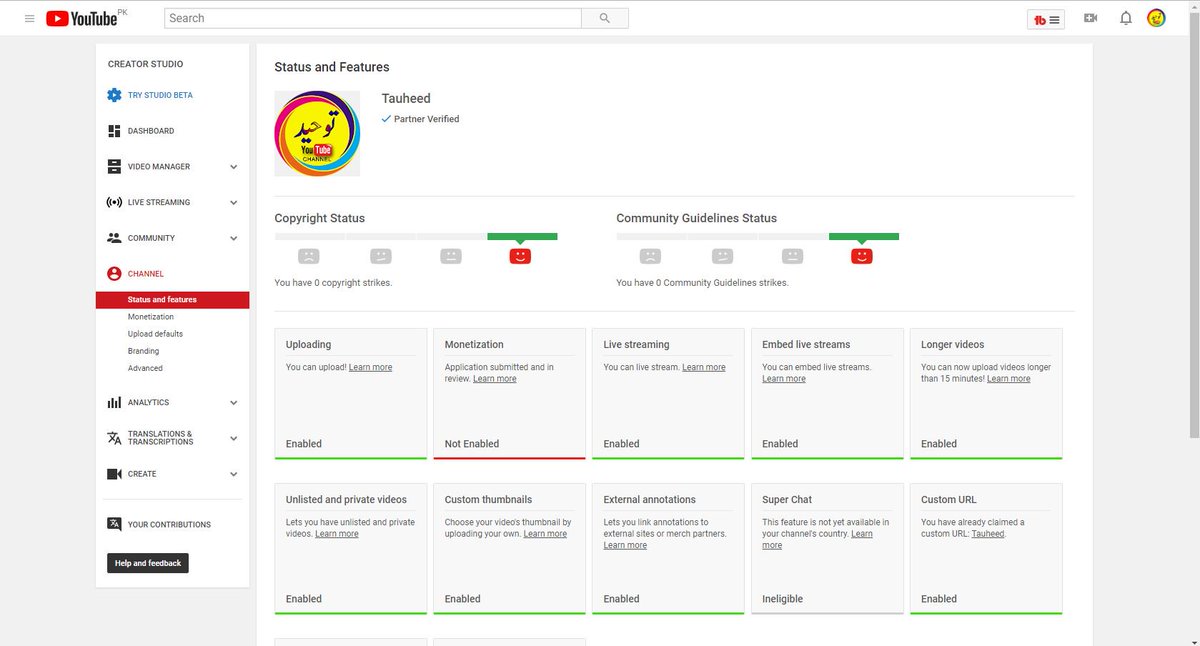Click the Community people icon

[x=114, y=238]
